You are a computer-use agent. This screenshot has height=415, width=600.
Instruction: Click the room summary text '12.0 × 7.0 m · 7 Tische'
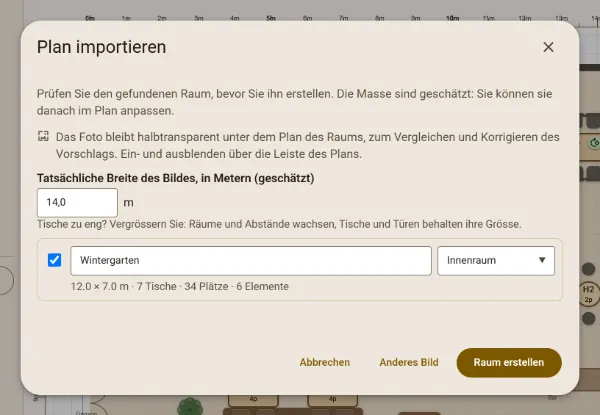click(124, 286)
